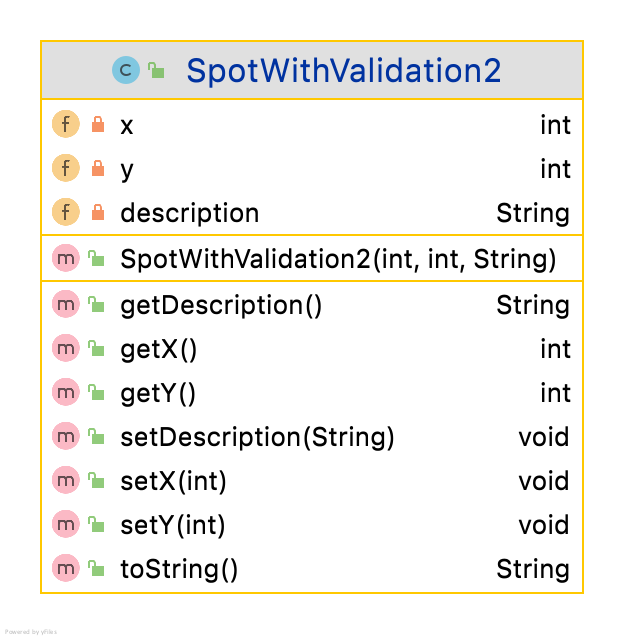Screen dimensions: 640x640
Task: Click the field icon beside description
Action: (x=66, y=213)
